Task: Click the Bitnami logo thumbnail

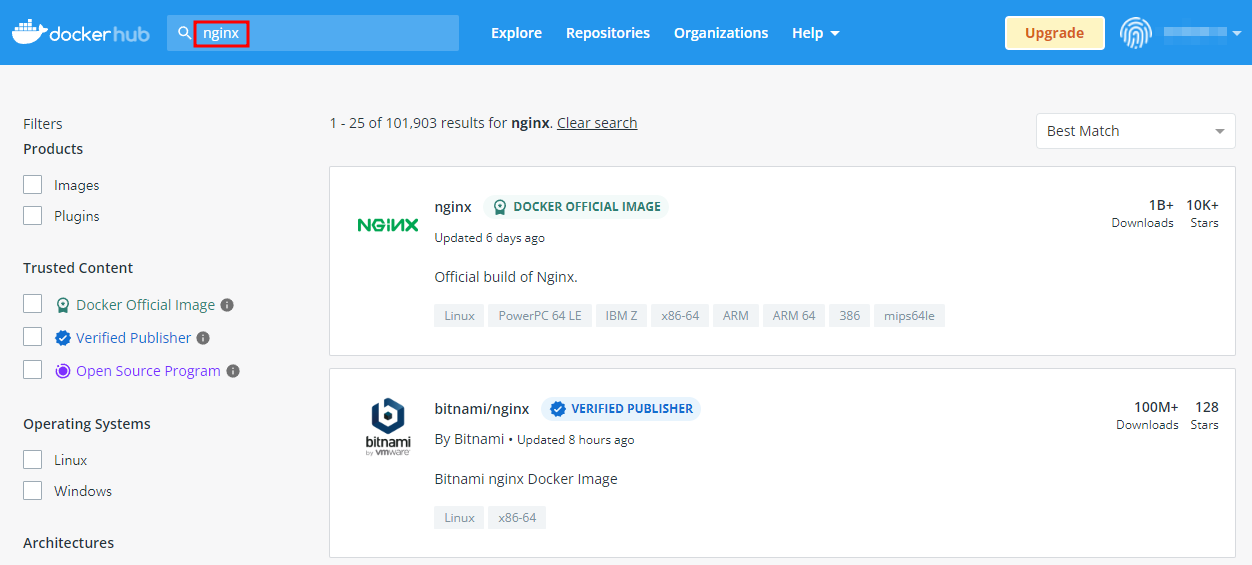Action: [388, 427]
